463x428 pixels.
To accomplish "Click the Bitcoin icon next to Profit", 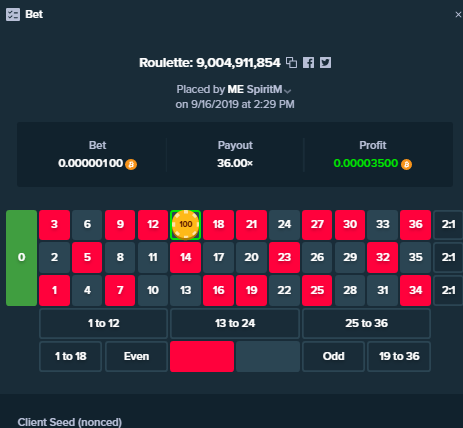I will coord(406,164).
